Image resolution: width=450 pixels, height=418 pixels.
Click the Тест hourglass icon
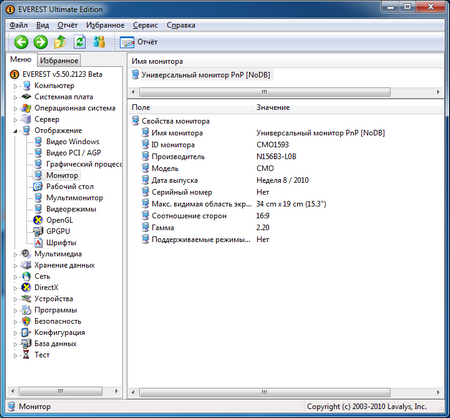pos(26,355)
